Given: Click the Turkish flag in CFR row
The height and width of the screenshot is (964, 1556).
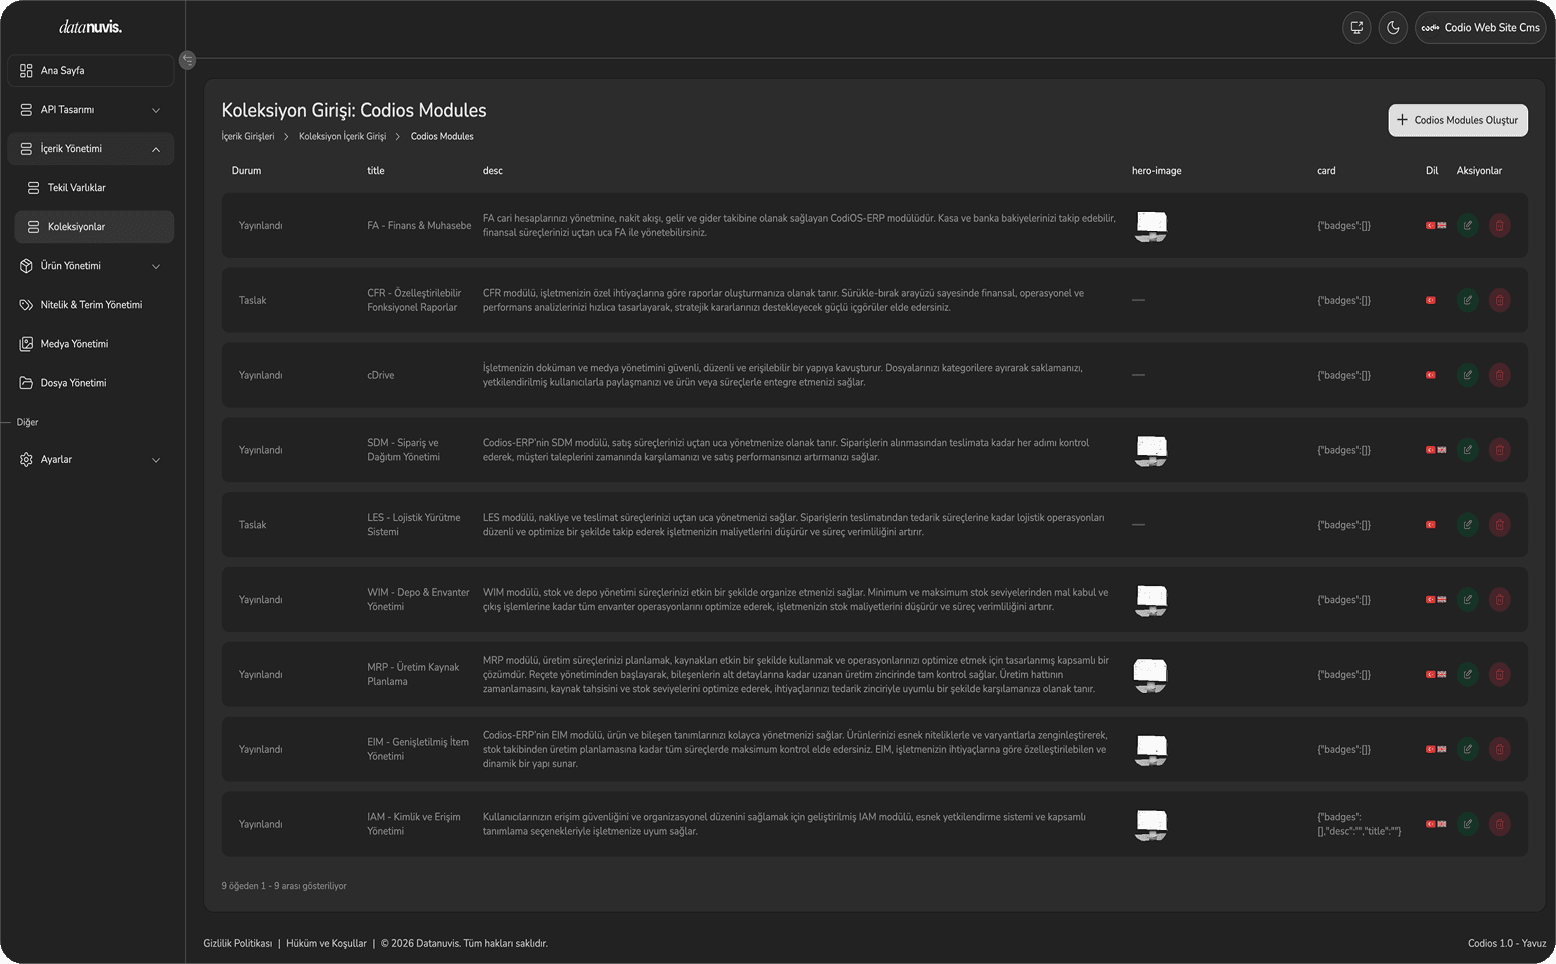Looking at the screenshot, I should tap(1431, 300).
